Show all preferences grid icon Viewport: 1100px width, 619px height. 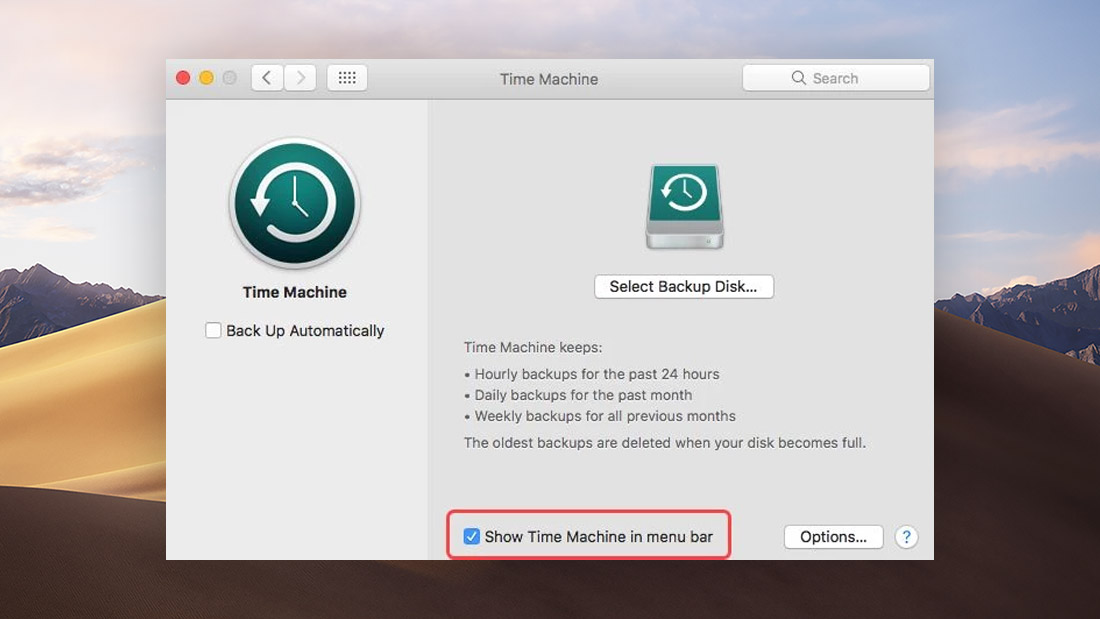click(x=347, y=78)
